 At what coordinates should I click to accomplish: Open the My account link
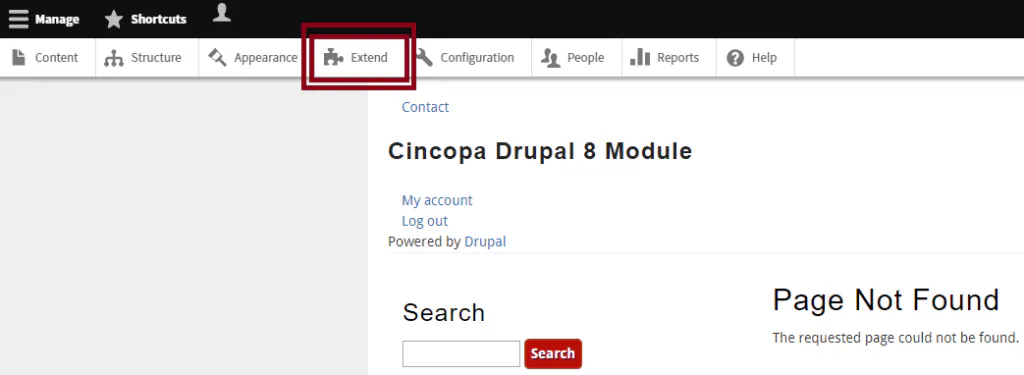(x=437, y=201)
